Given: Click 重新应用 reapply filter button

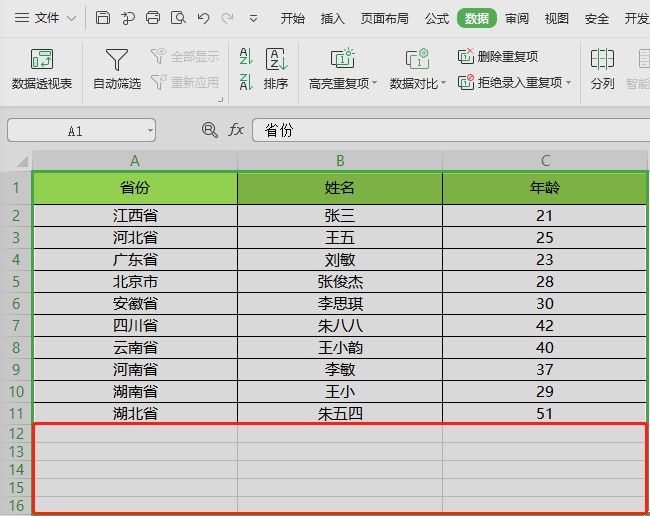Looking at the screenshot, I should point(185,82).
